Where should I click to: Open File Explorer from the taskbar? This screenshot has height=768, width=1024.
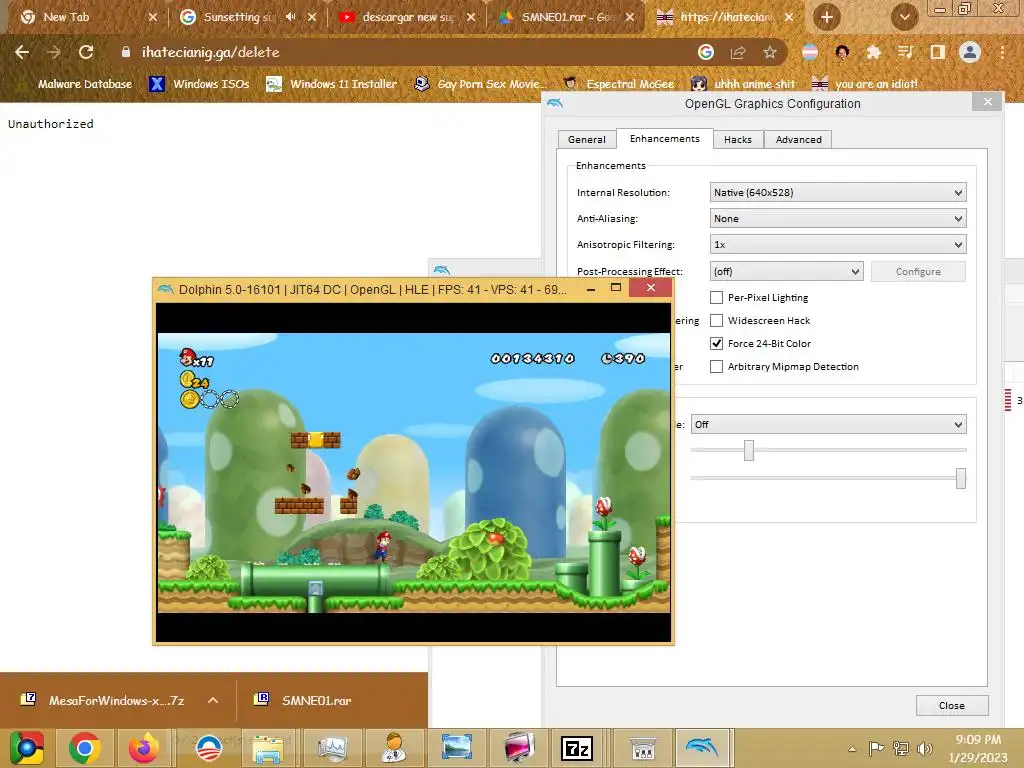click(x=268, y=748)
